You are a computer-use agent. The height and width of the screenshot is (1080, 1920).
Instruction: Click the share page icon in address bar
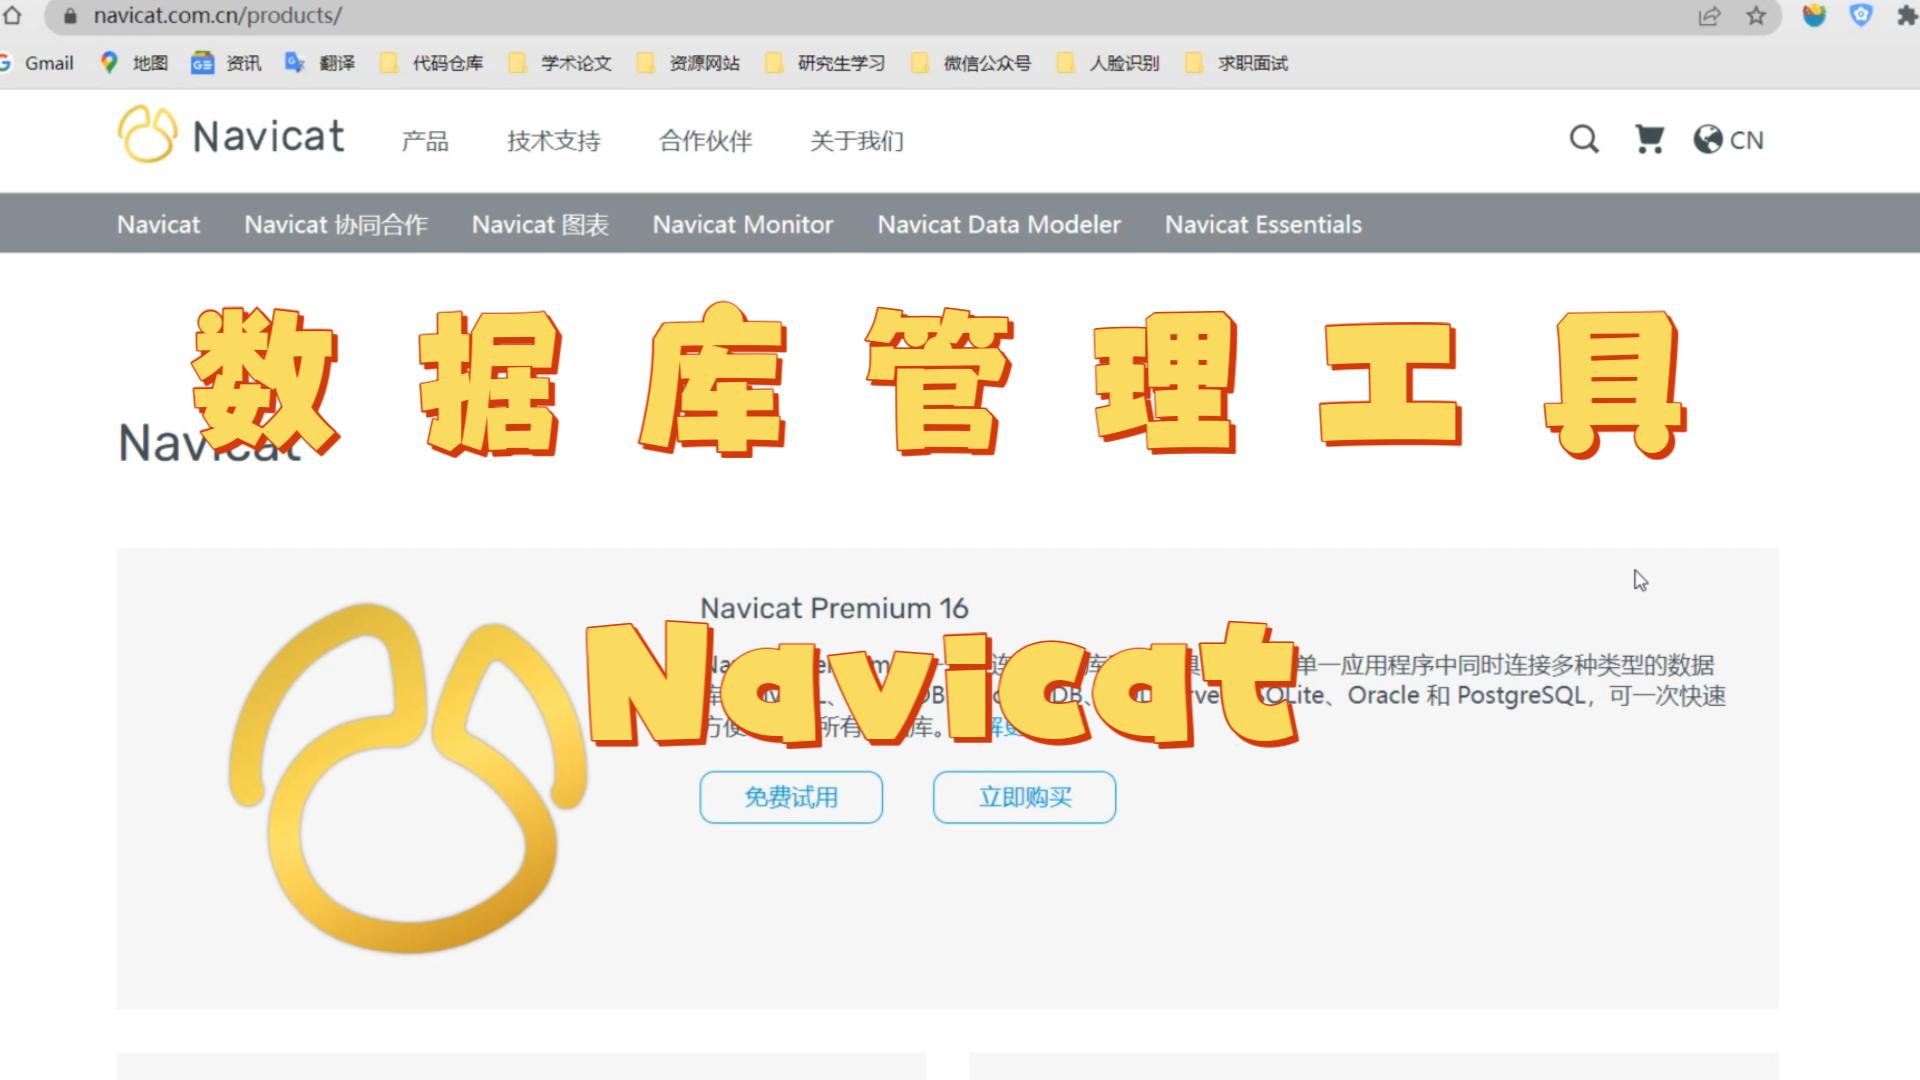1709,16
